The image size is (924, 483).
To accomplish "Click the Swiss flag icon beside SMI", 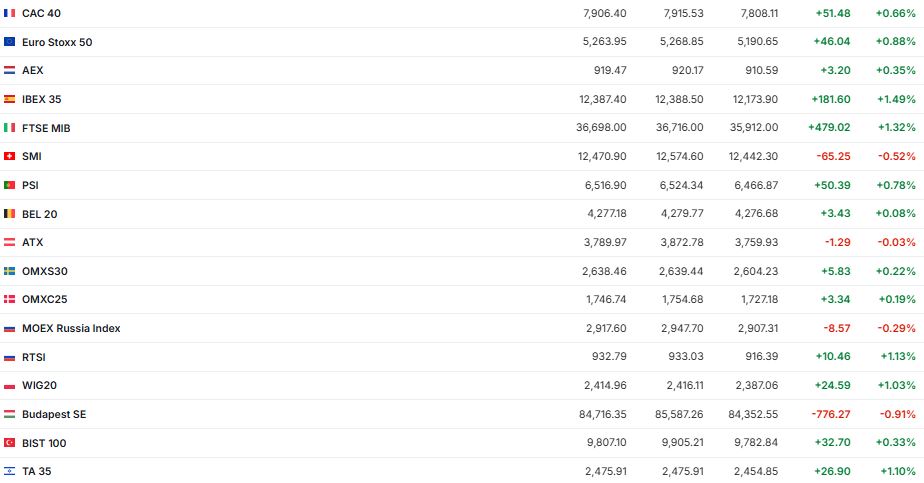I will click(x=10, y=156).
